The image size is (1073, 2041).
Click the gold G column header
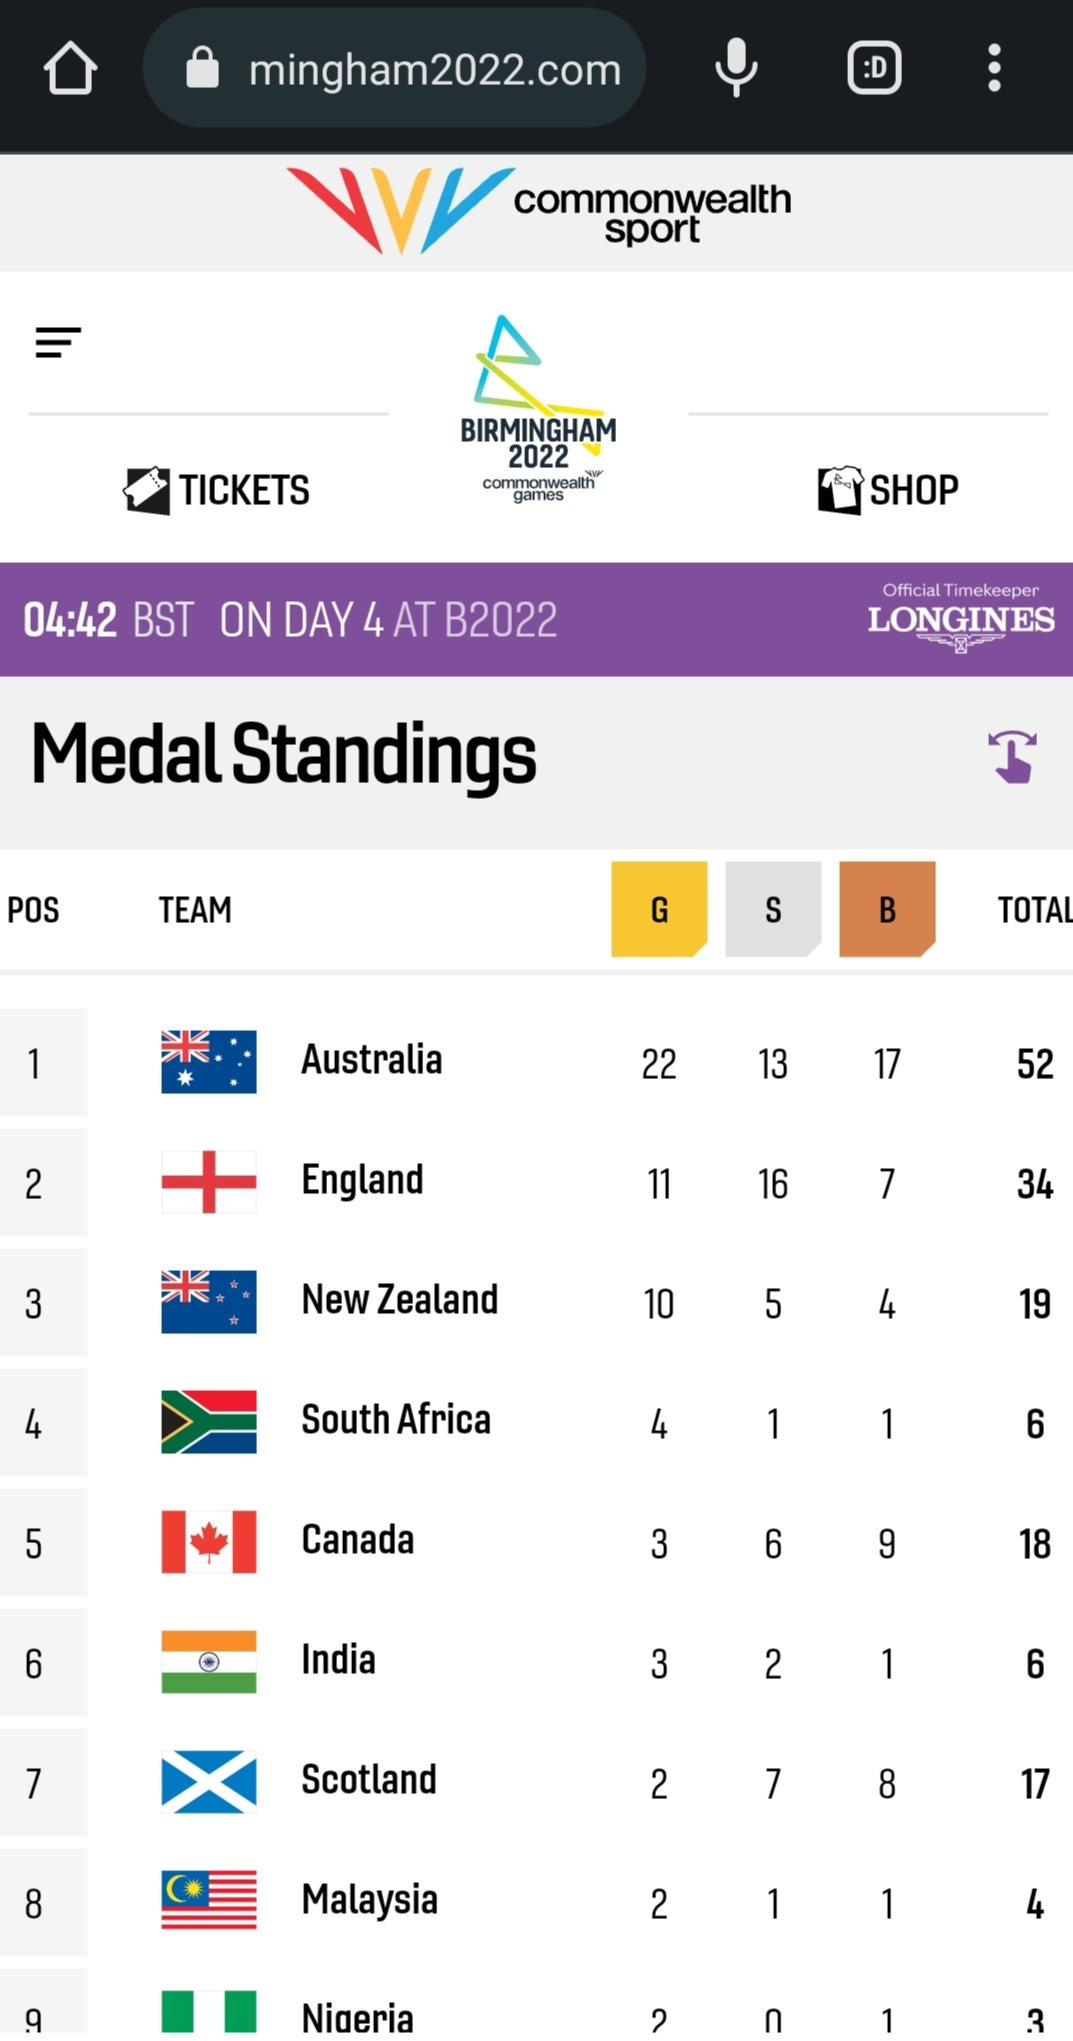pyautogui.click(x=659, y=909)
